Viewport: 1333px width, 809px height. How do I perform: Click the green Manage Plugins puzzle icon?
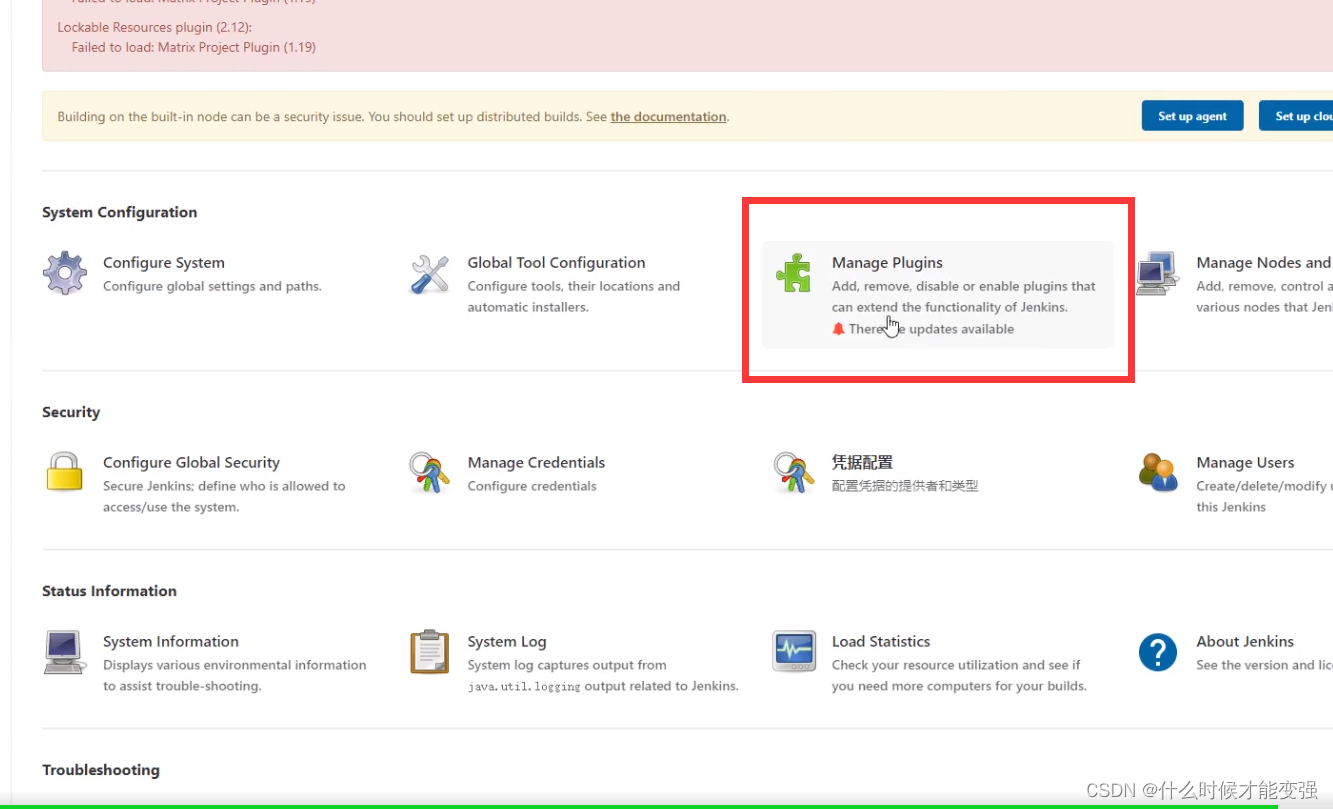click(794, 273)
